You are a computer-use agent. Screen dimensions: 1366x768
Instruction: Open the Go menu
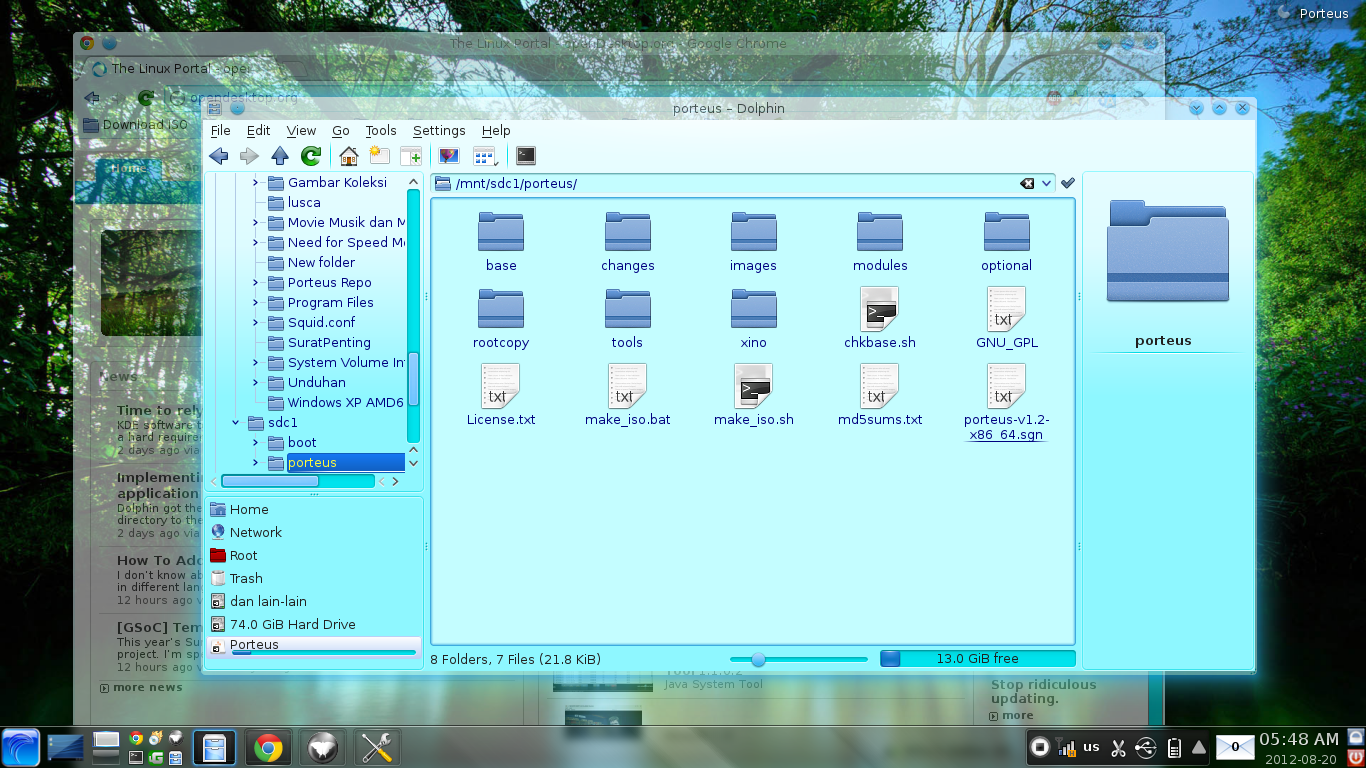341,131
